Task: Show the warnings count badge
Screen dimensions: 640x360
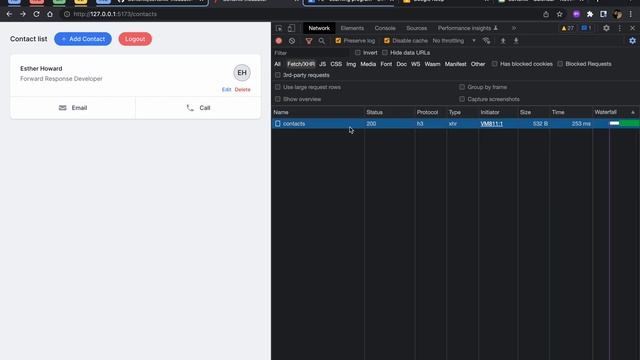Action: coord(567,28)
